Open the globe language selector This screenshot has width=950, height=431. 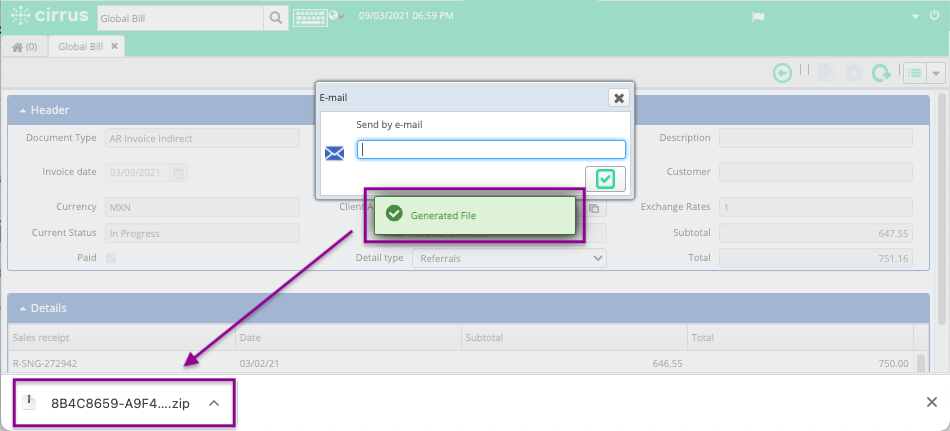point(336,16)
